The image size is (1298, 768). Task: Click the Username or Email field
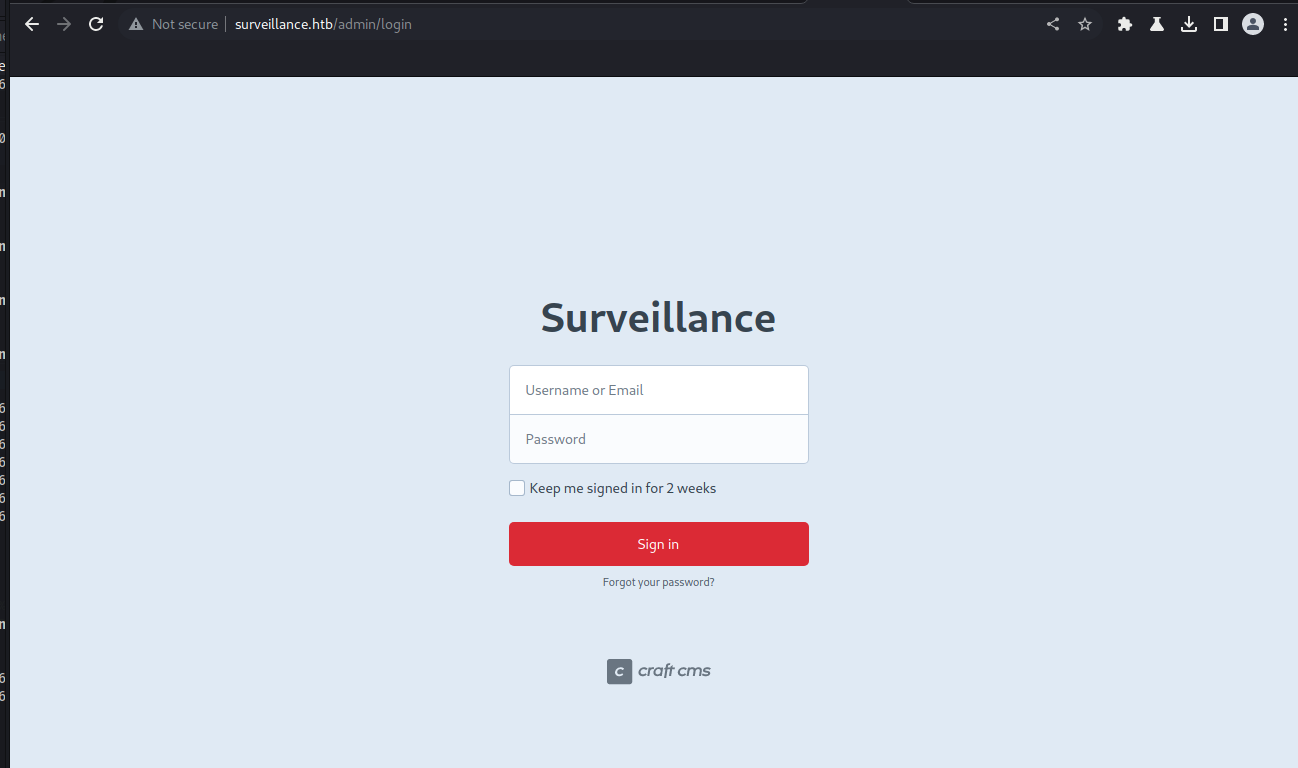coord(658,390)
